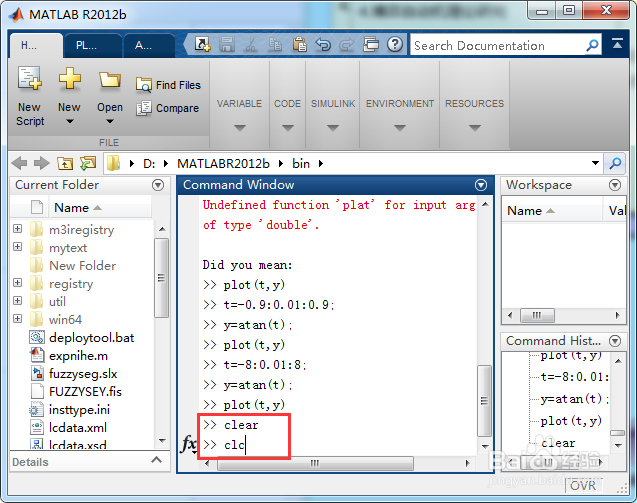Click Find Files in the toolstrip

169,85
